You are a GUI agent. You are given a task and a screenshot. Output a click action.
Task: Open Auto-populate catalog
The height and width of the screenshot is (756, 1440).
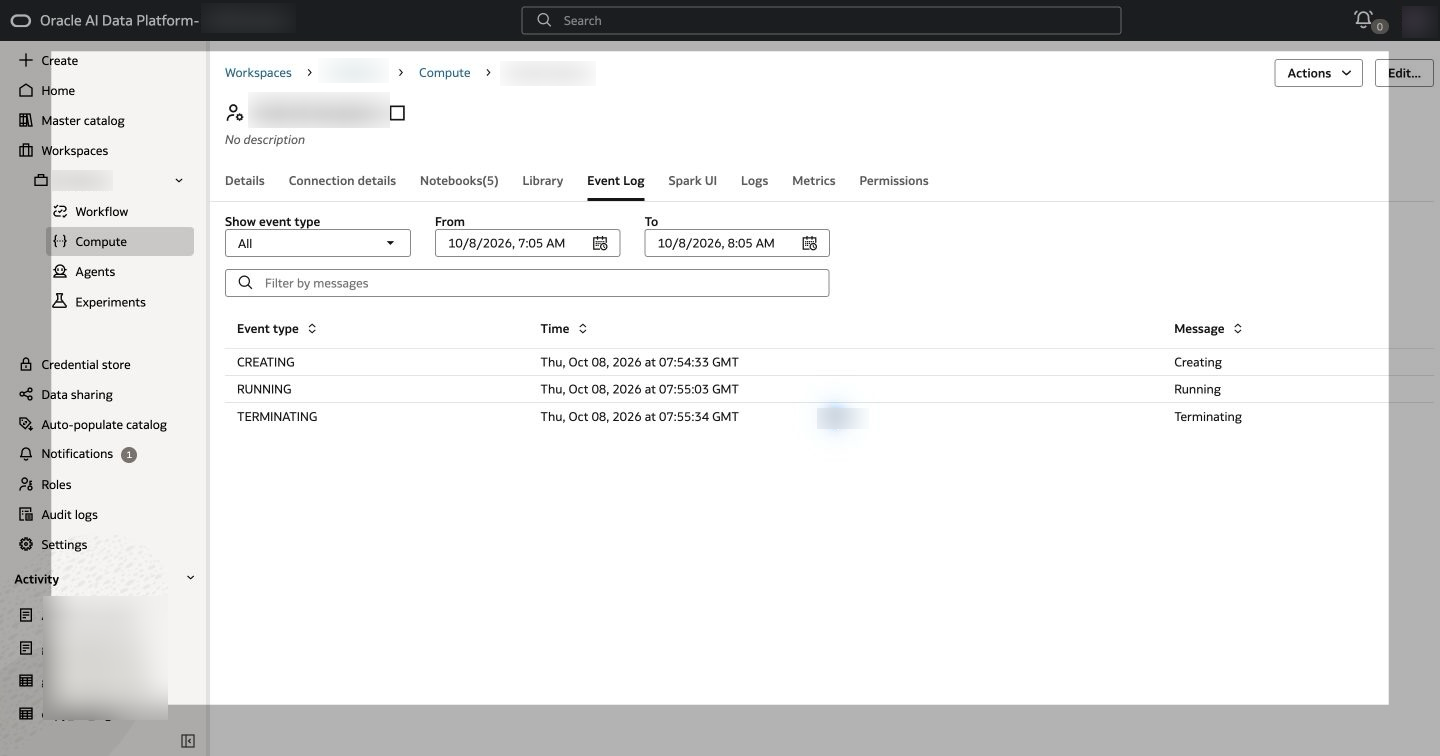click(x=104, y=424)
